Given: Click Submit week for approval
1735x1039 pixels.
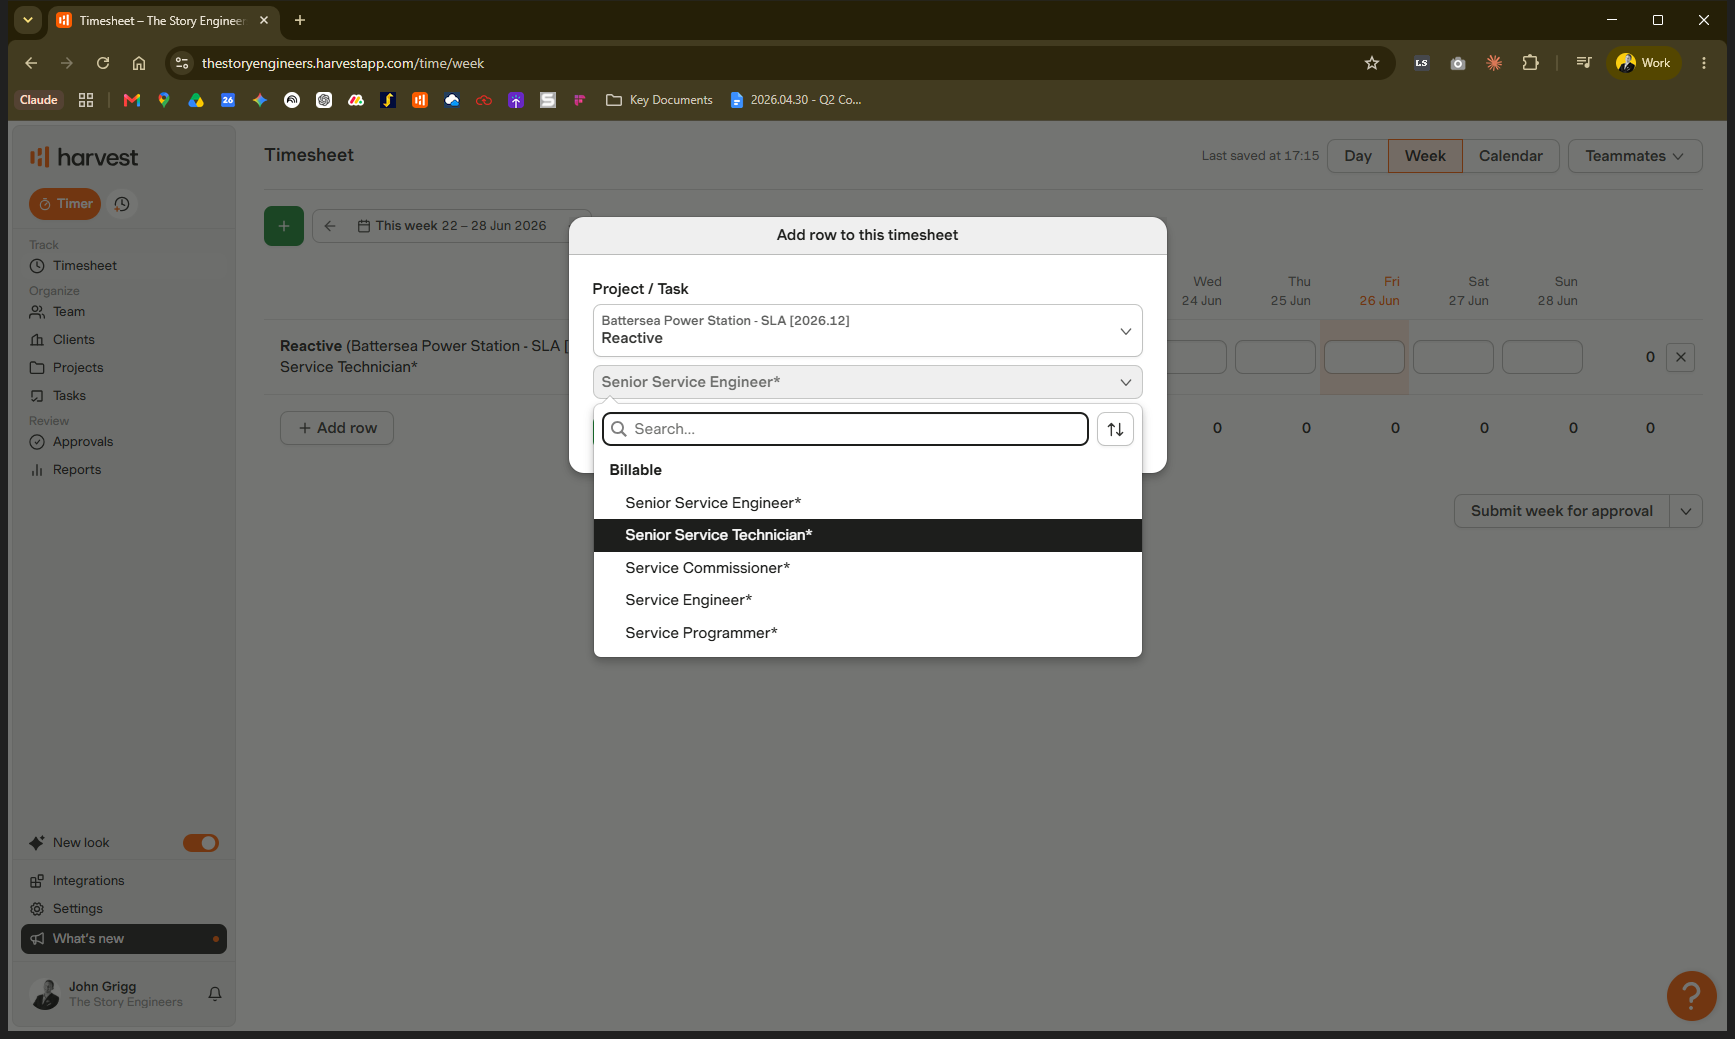Looking at the screenshot, I should (x=1561, y=511).
